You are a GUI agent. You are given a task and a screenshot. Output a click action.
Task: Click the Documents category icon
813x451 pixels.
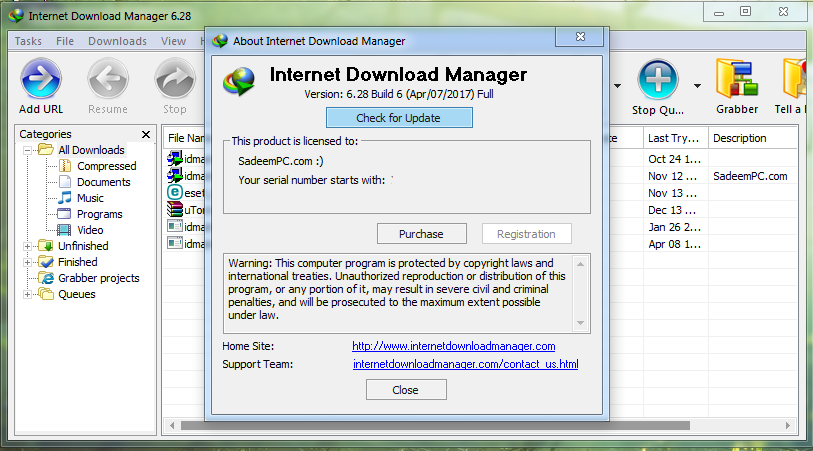[x=65, y=182]
